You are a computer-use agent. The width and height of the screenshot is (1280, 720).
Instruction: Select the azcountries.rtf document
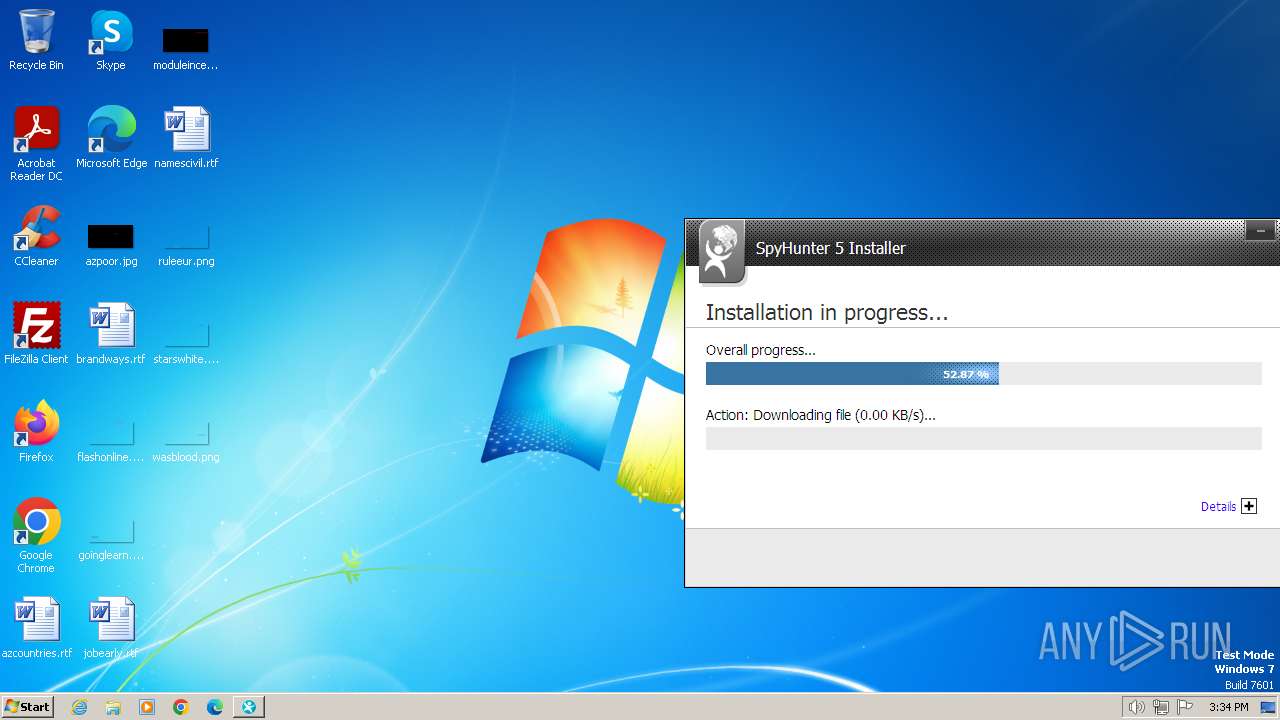[37, 627]
